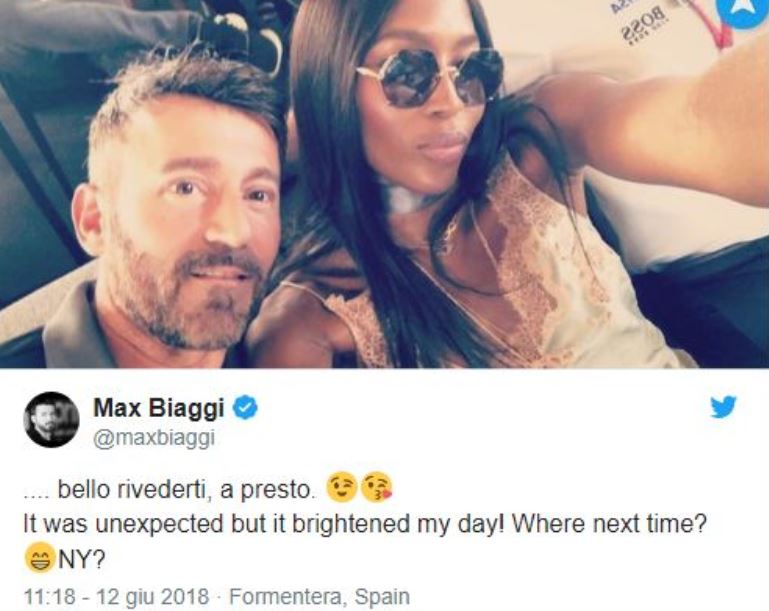Image resolution: width=769 pixels, height=611 pixels.
Task: Click the winking face emoji
Action: [341, 487]
